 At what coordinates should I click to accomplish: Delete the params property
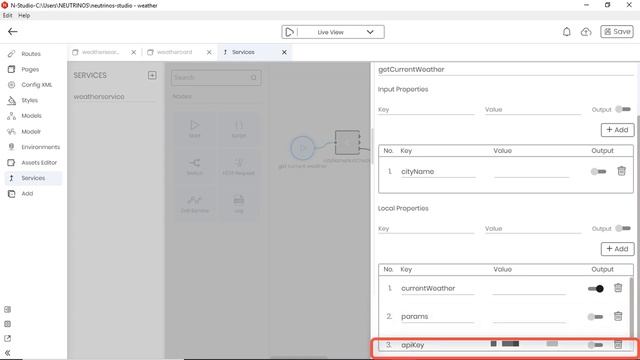coord(618,316)
